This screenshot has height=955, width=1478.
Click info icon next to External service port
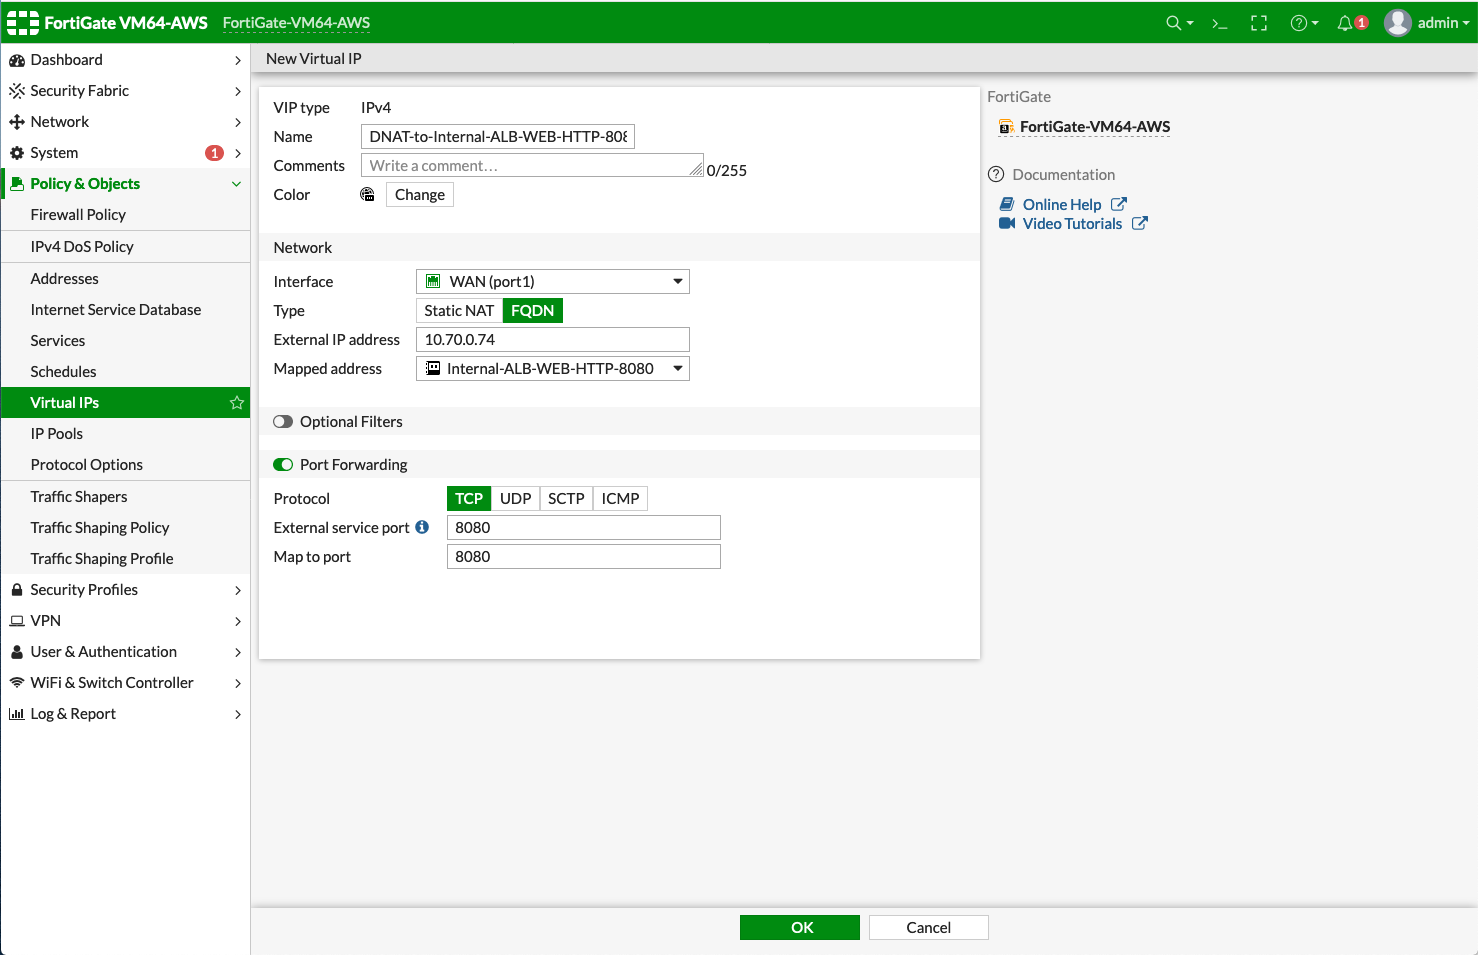click(x=422, y=527)
